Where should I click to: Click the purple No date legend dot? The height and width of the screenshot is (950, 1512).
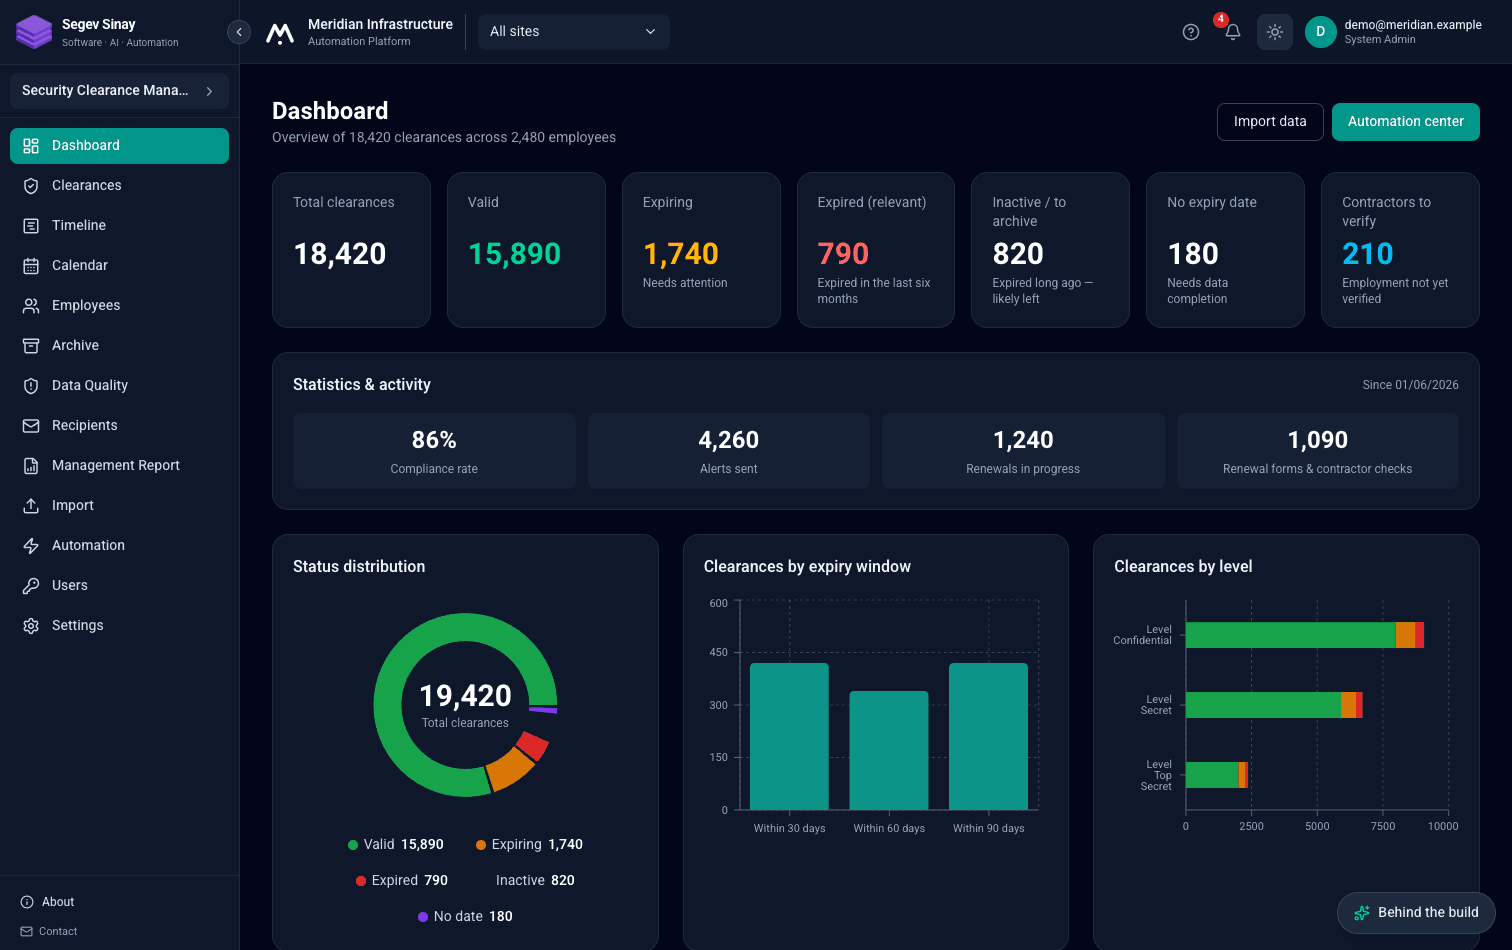[423, 917]
